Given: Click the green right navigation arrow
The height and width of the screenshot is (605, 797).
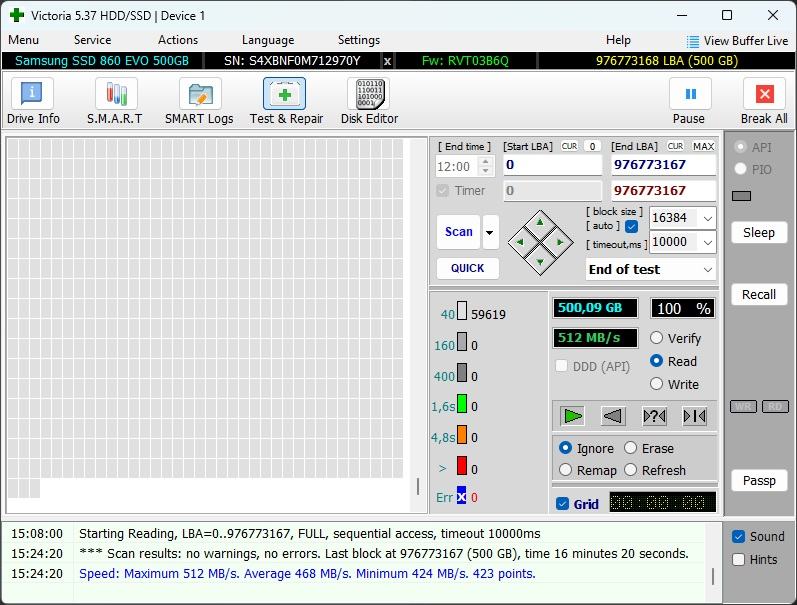Looking at the screenshot, I should pyautogui.click(x=560, y=243).
